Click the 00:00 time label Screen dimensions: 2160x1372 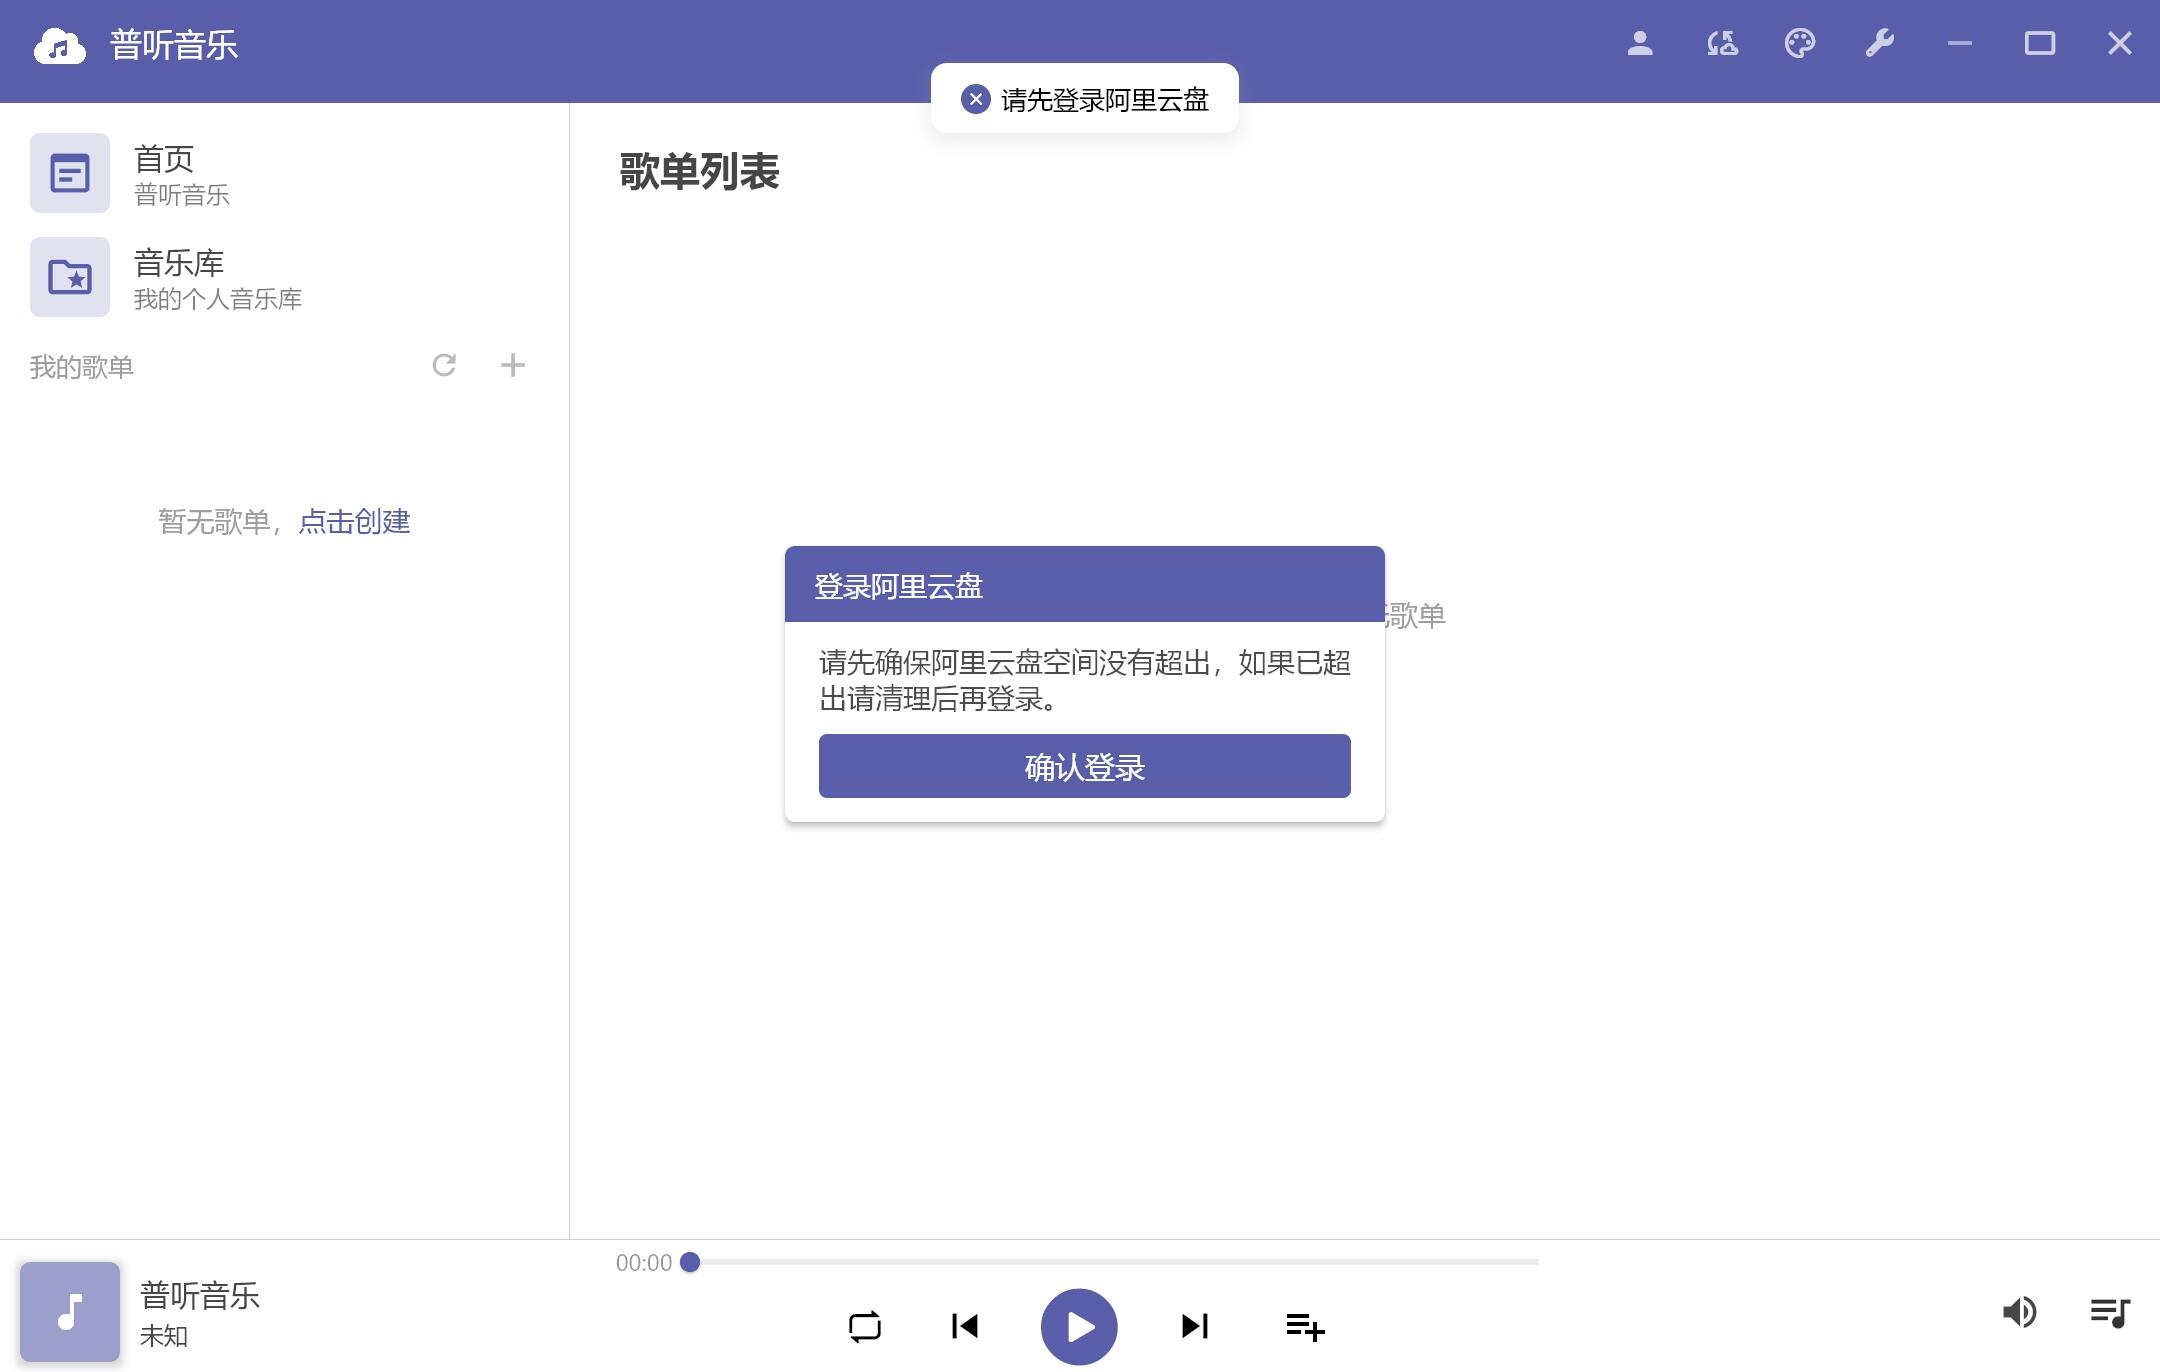click(644, 1263)
